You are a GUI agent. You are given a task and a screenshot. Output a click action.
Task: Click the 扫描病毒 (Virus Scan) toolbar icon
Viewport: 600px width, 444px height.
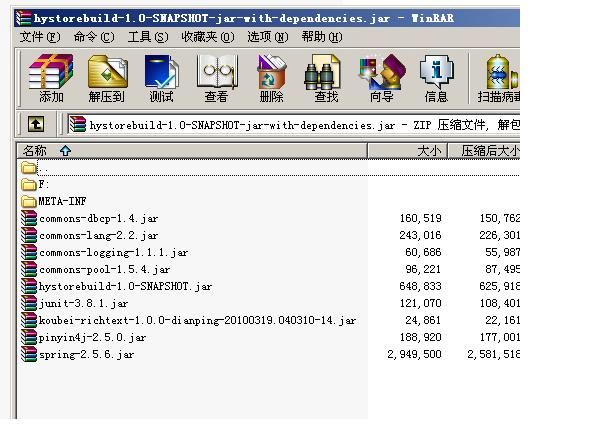(502, 72)
